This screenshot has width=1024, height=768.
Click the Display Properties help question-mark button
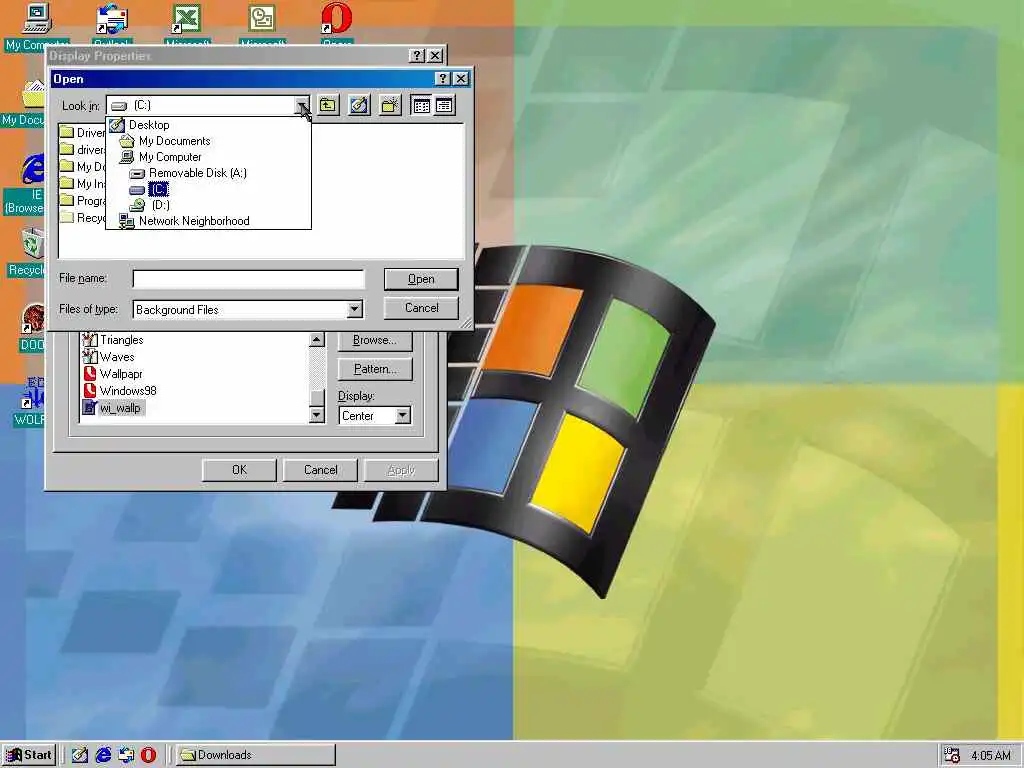click(x=417, y=56)
